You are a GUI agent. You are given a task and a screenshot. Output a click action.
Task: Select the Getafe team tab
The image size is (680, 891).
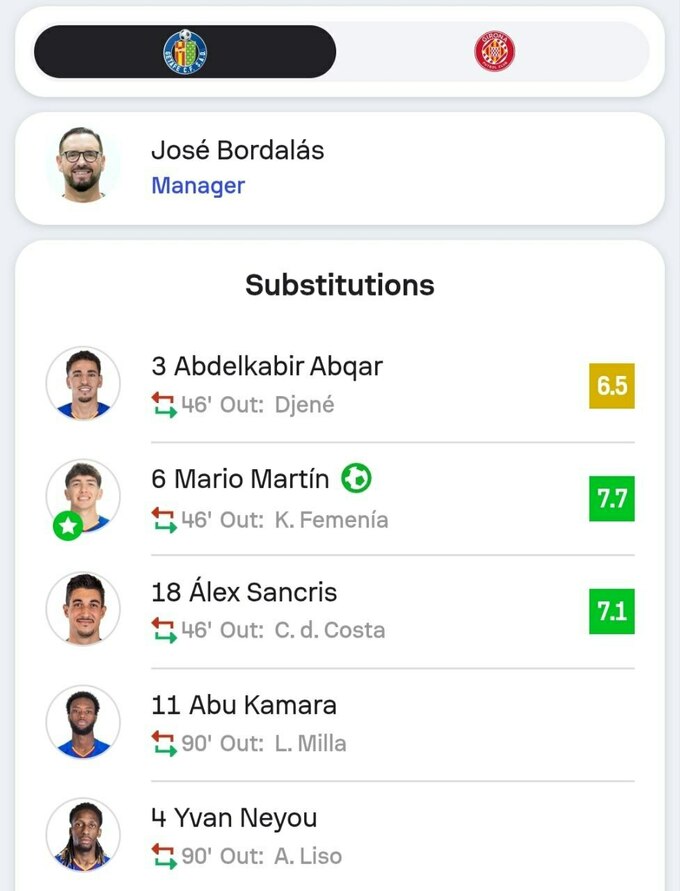pos(185,51)
